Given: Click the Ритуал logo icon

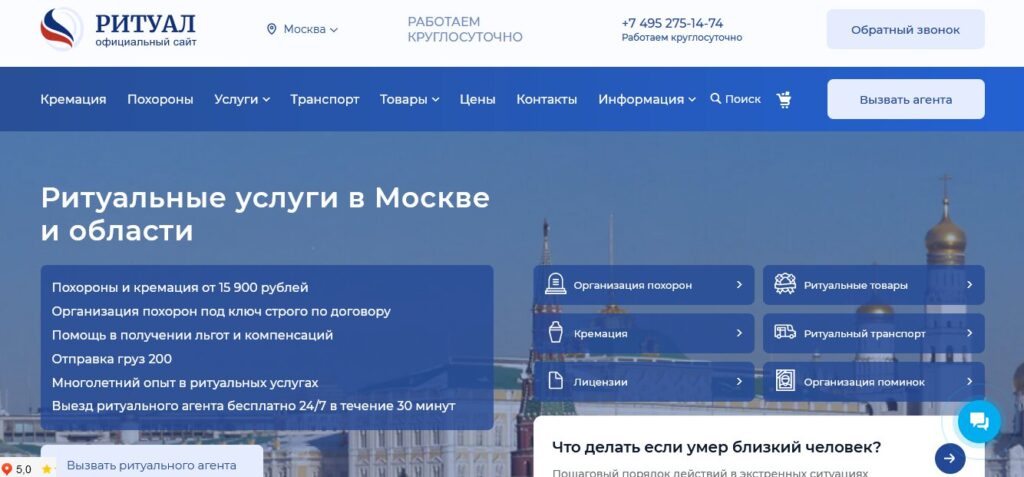Looking at the screenshot, I should 62,29.
